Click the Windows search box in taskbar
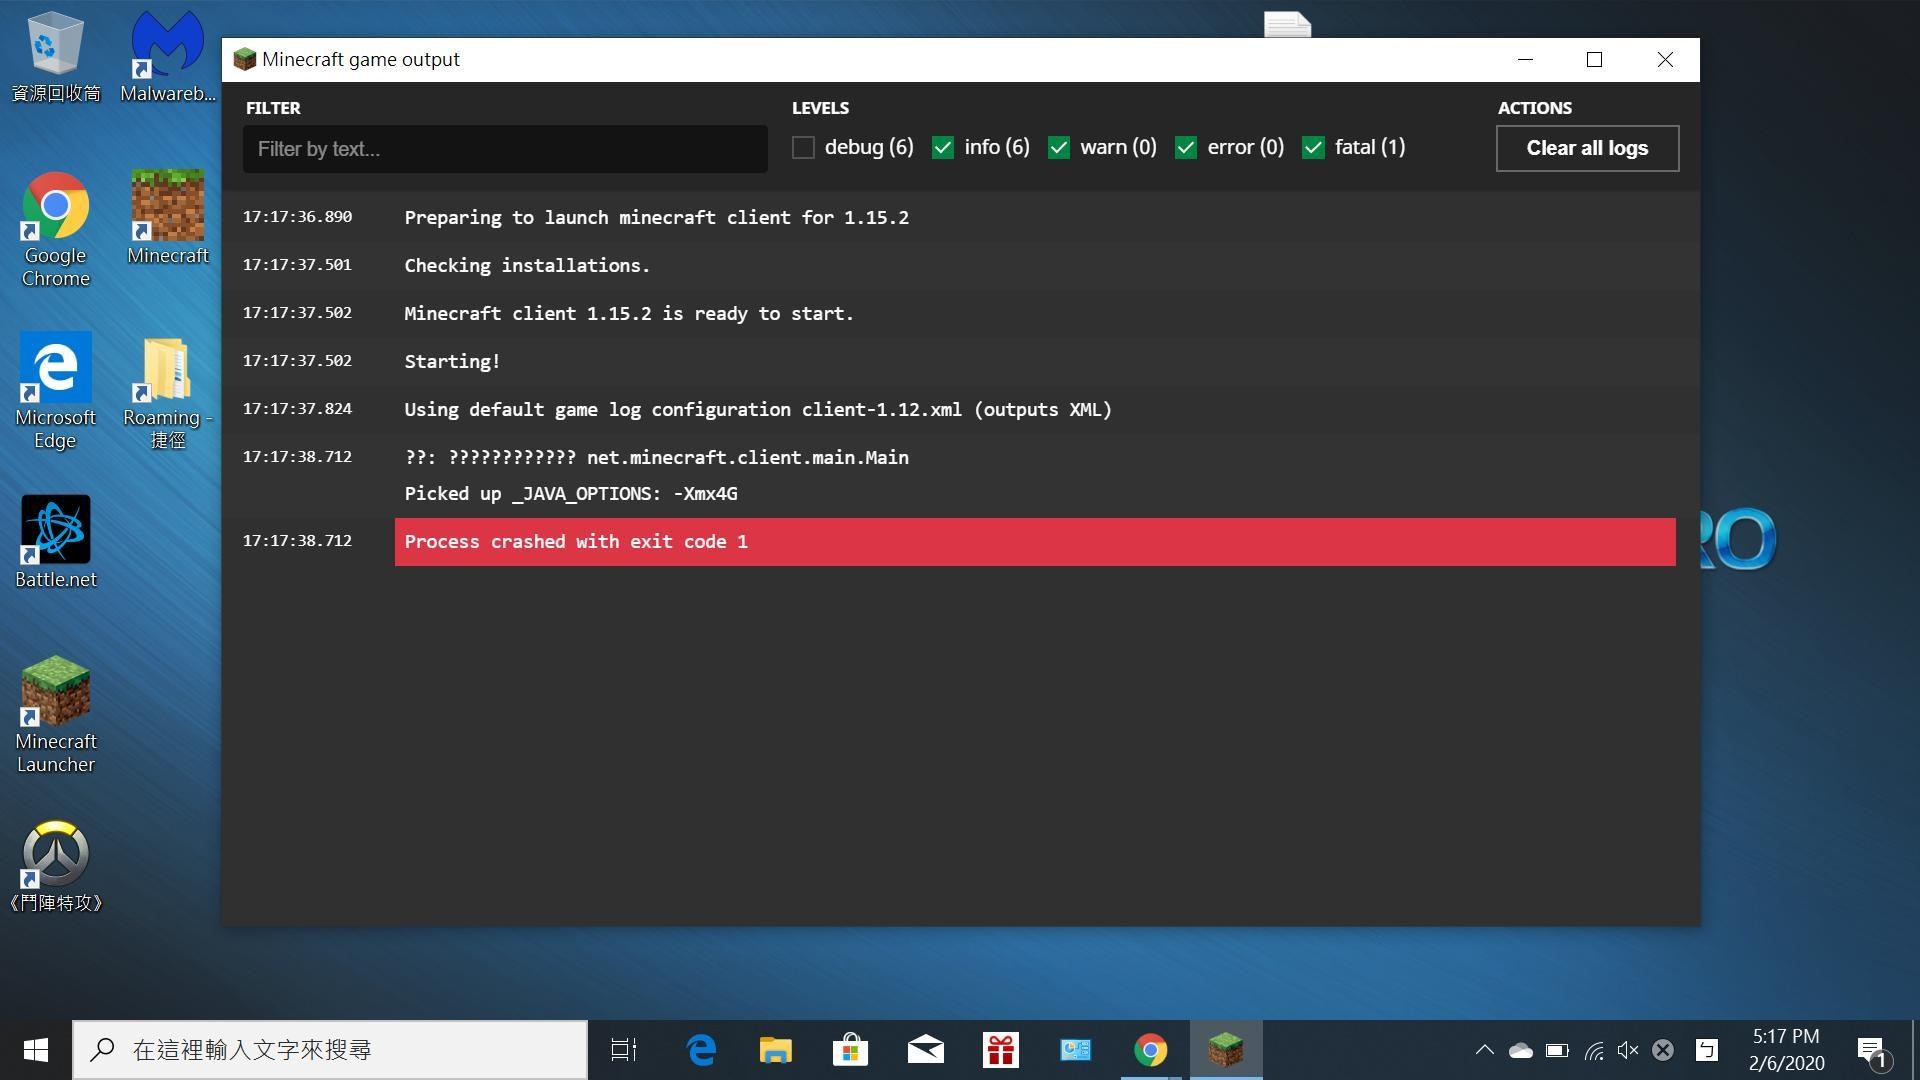This screenshot has width=1920, height=1080. (x=330, y=1050)
